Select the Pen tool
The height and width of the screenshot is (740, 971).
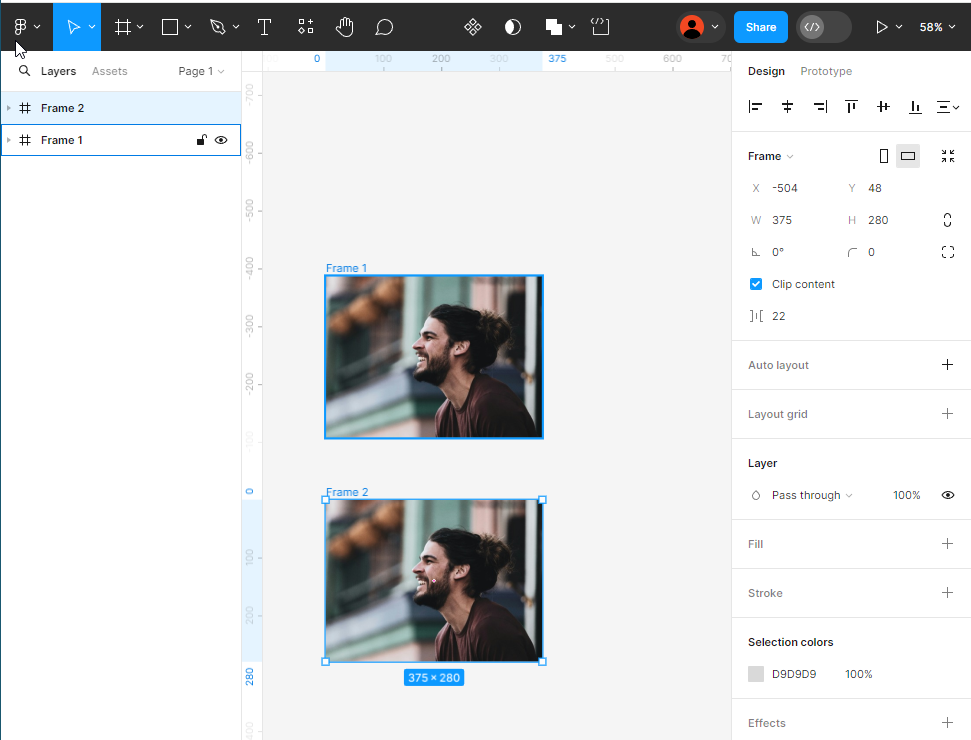[x=217, y=27]
